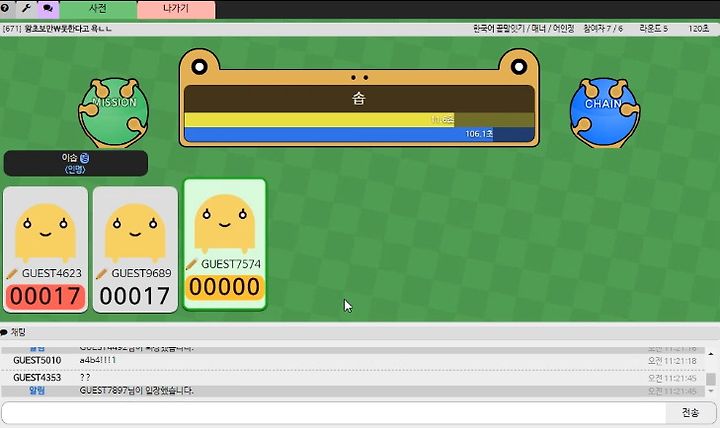Open the 사전 dictionary tab
This screenshot has height=428, width=720.
[98, 9]
